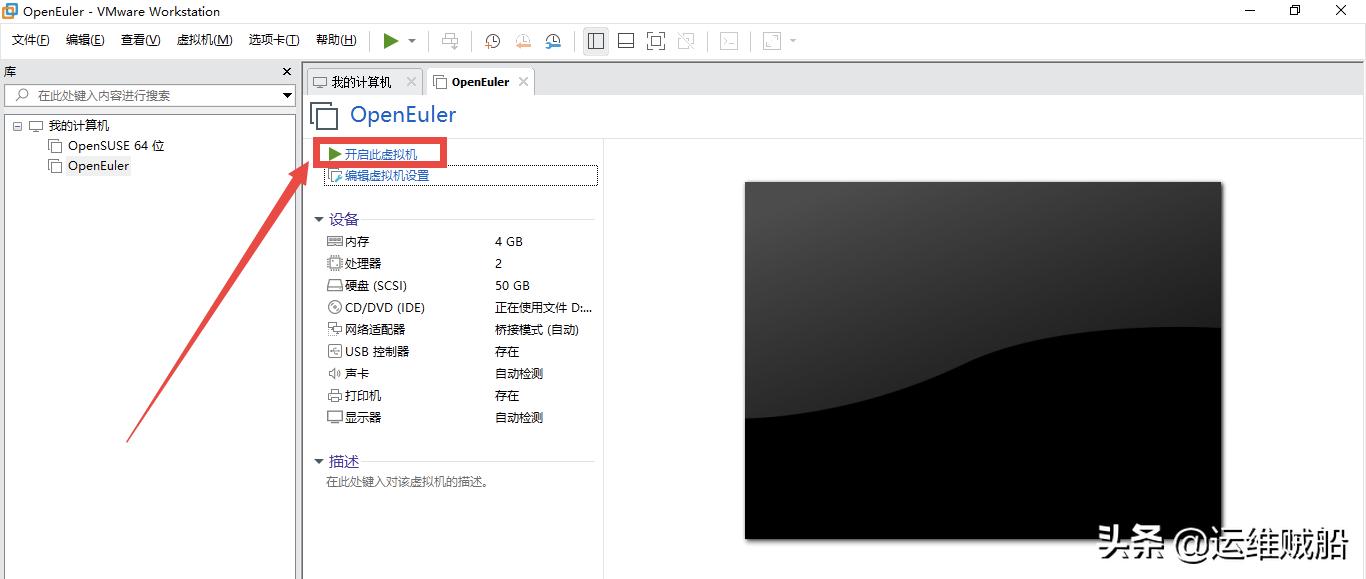Click 编辑虚拟机设置 link
Image resolution: width=1366 pixels, height=579 pixels.
click(386, 176)
